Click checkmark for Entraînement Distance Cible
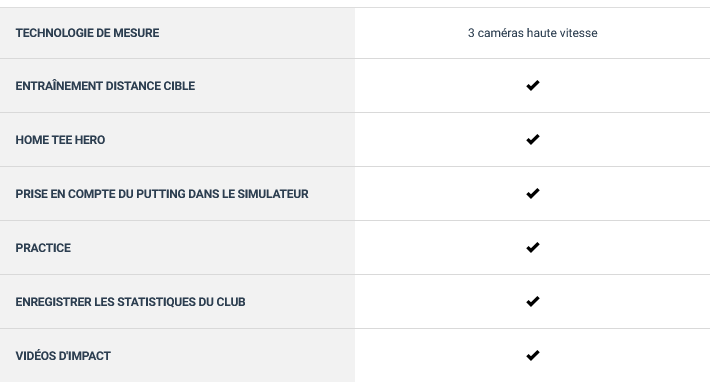This screenshot has width=710, height=388. [x=532, y=85]
